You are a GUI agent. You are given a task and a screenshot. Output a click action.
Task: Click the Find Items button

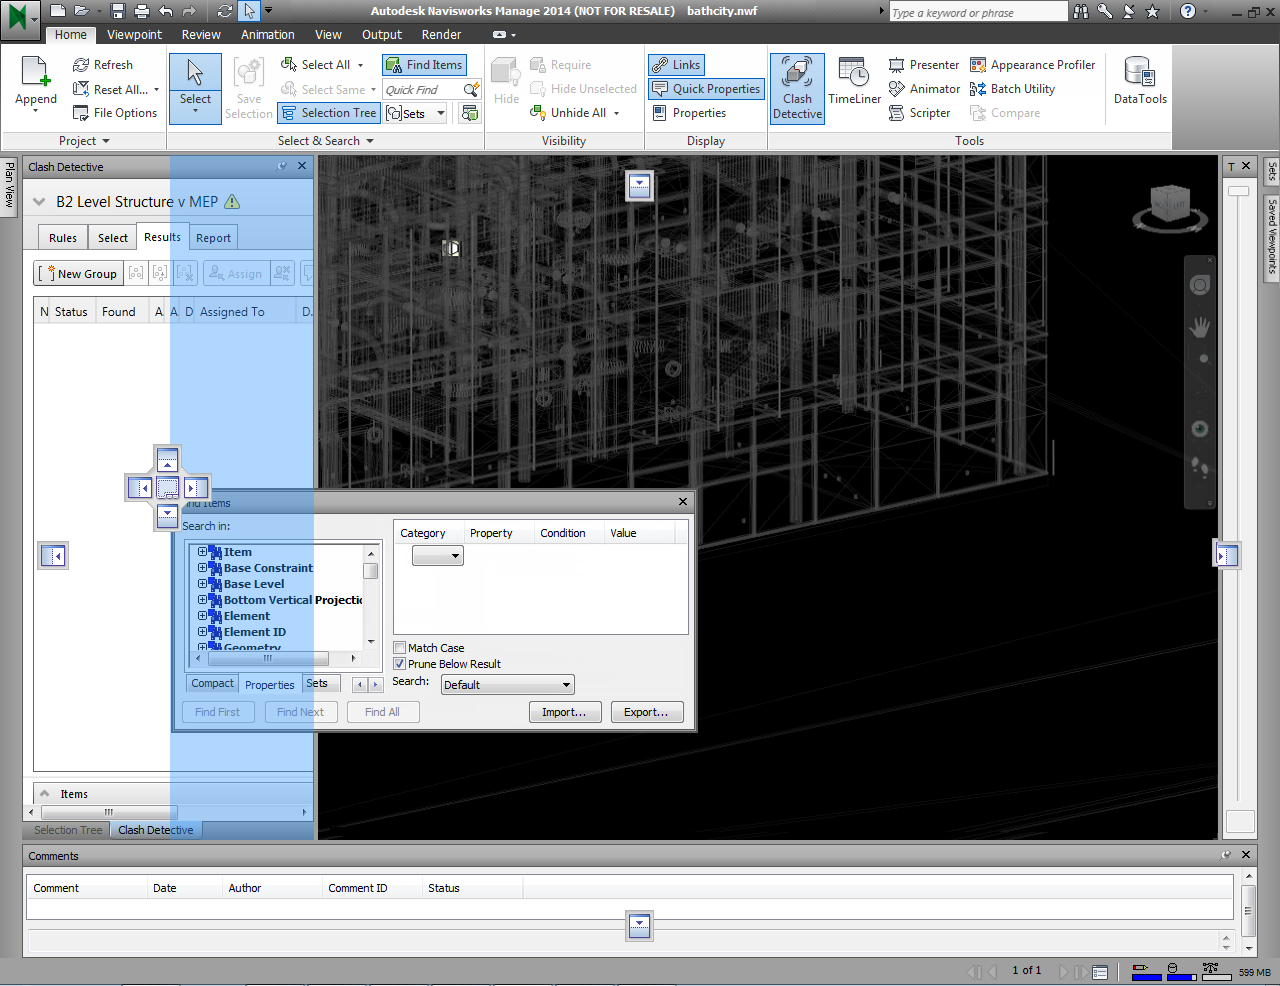(x=424, y=65)
